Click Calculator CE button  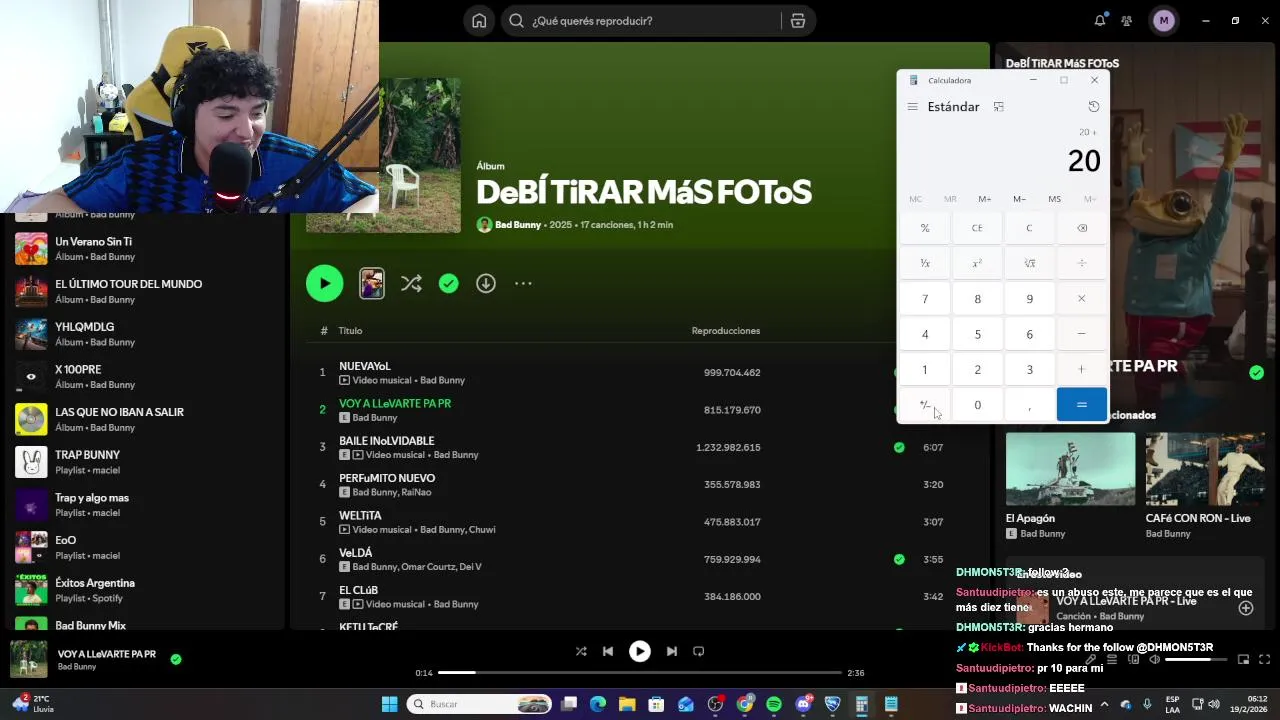click(977, 228)
